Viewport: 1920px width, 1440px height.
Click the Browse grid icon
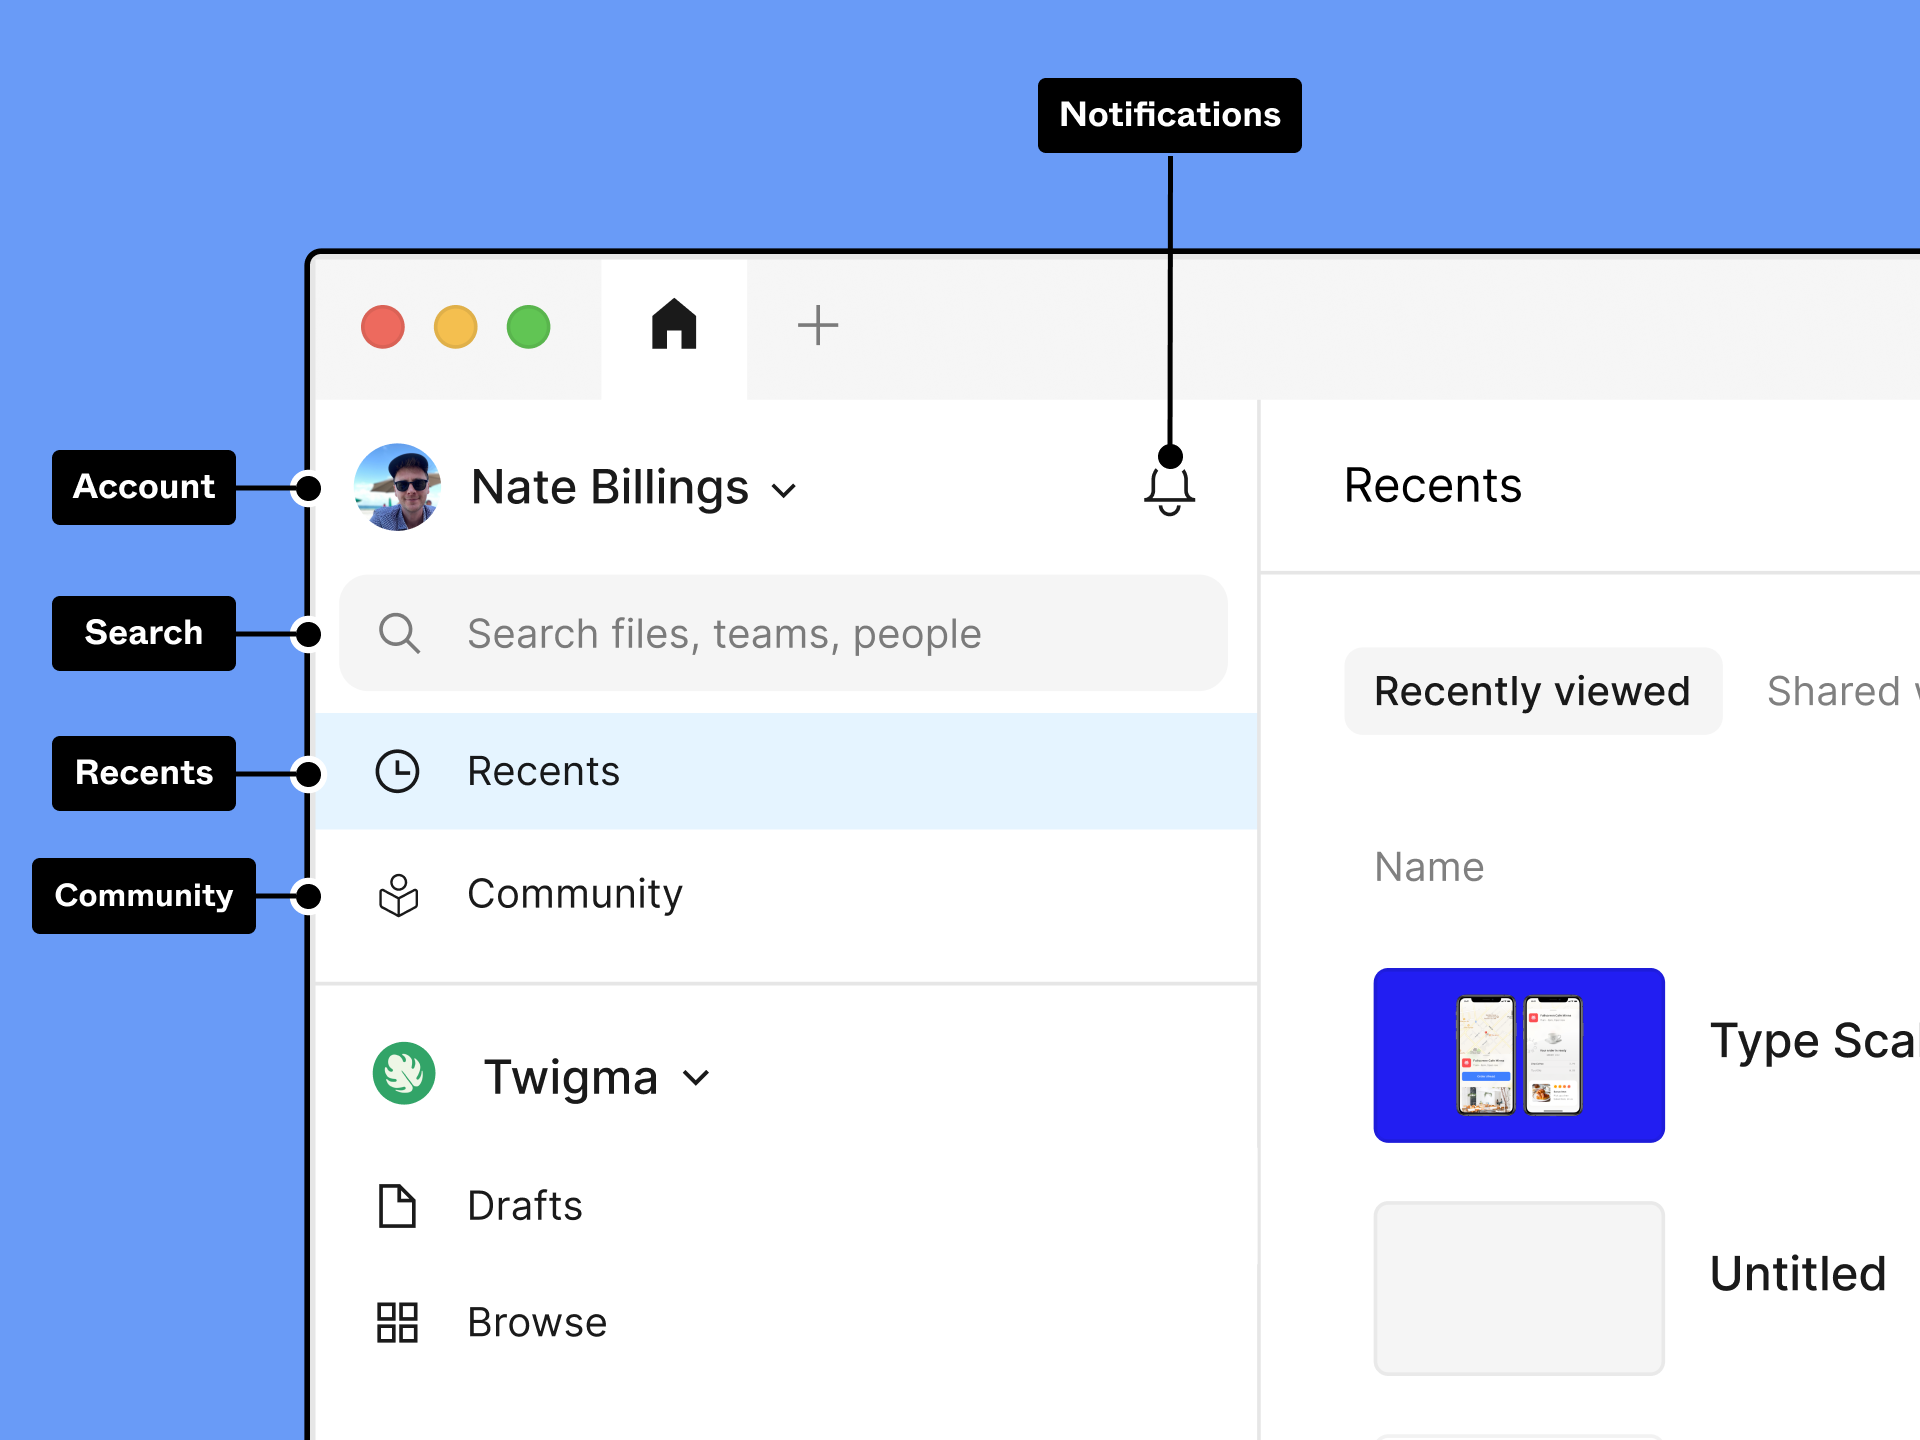coord(397,1322)
